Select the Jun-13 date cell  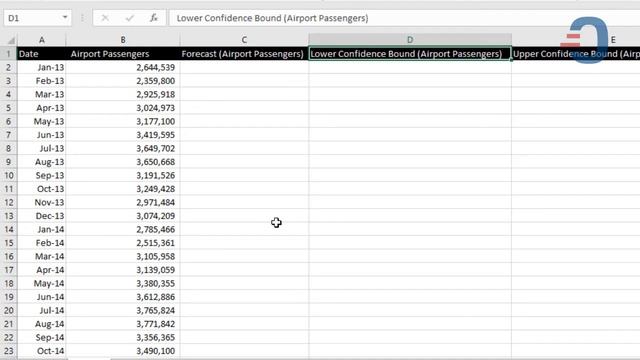click(x=41, y=135)
